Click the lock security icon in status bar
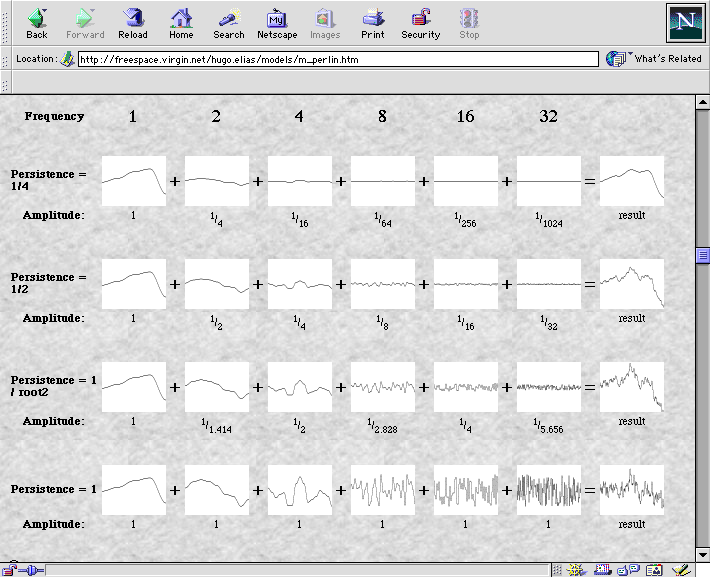710x577 pixels. tap(10, 569)
